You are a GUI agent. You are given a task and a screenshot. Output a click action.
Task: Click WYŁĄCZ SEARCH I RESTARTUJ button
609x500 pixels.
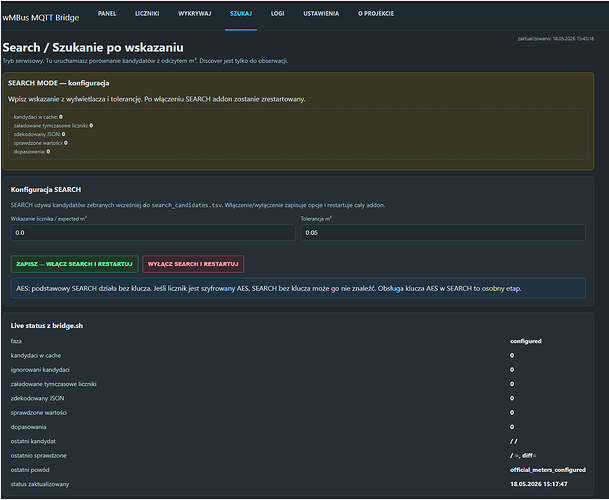tap(193, 264)
